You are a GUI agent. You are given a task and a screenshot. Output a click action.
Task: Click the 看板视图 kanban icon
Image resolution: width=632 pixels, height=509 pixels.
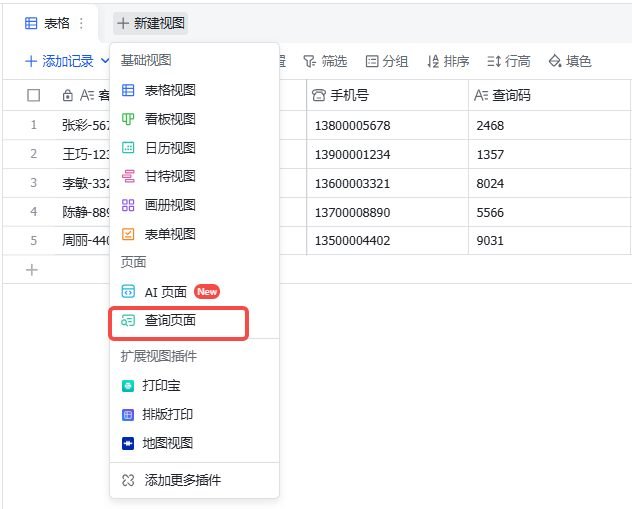point(128,119)
